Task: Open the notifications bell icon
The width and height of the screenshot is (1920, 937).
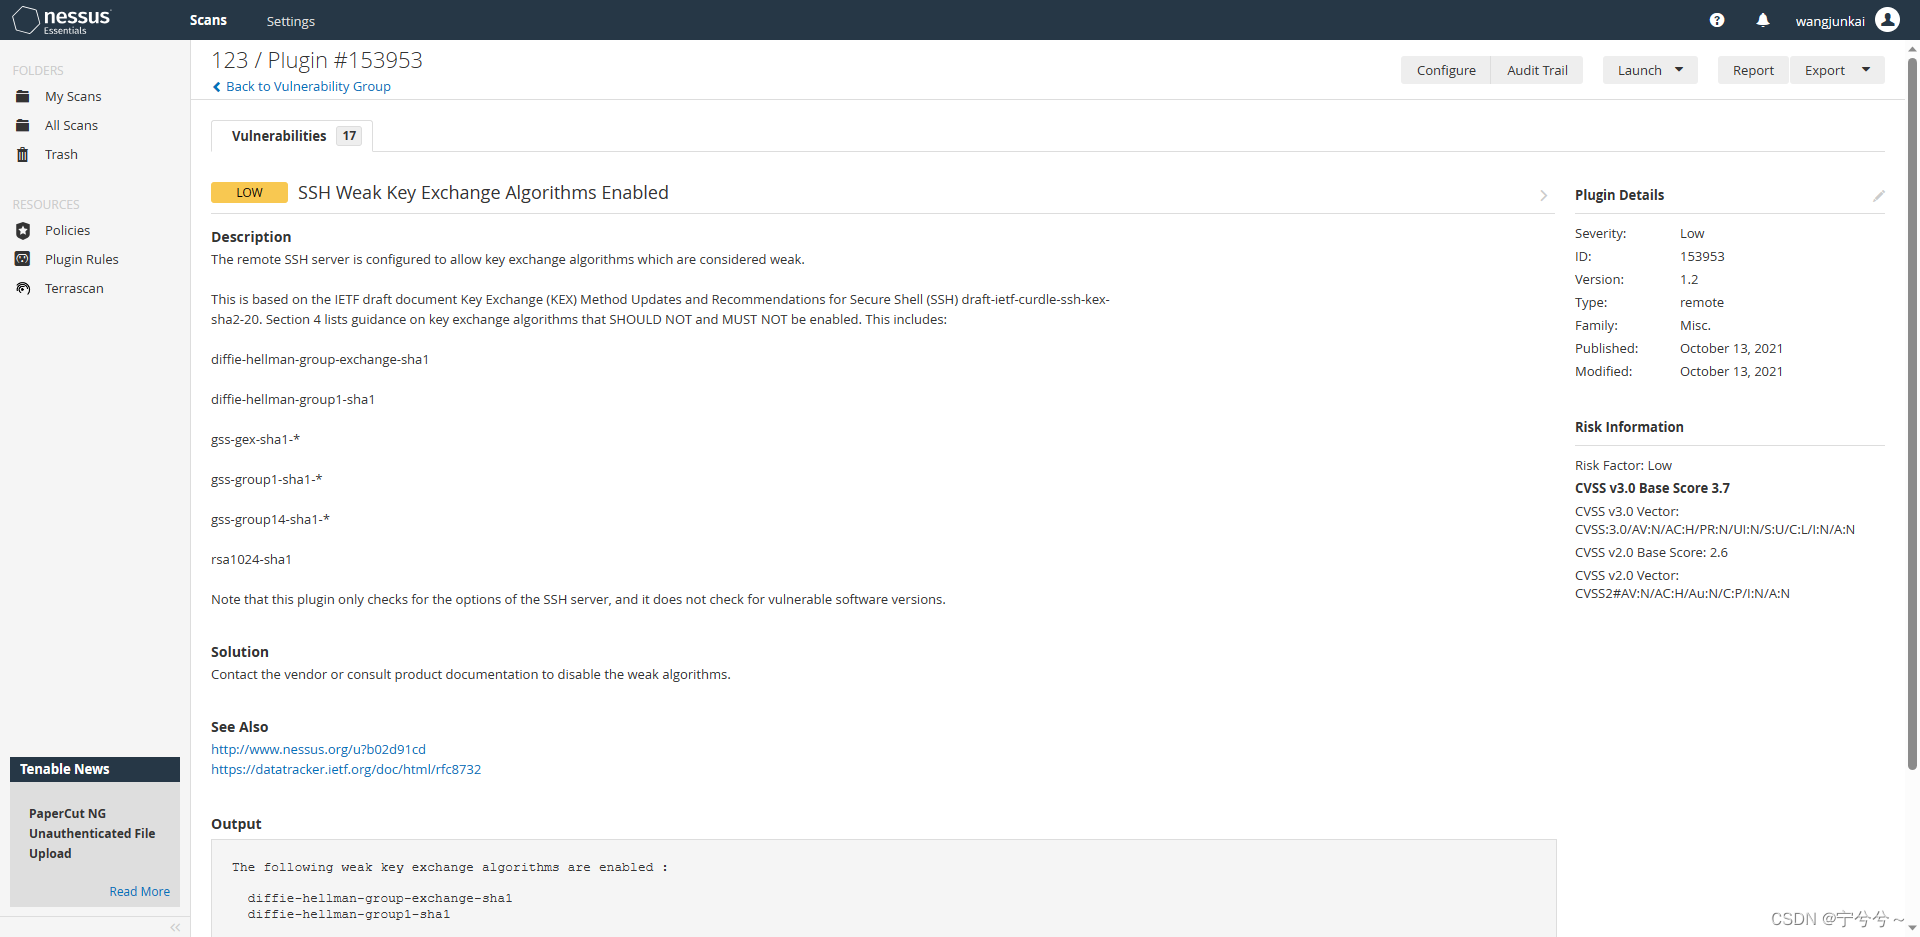Action: (1763, 20)
